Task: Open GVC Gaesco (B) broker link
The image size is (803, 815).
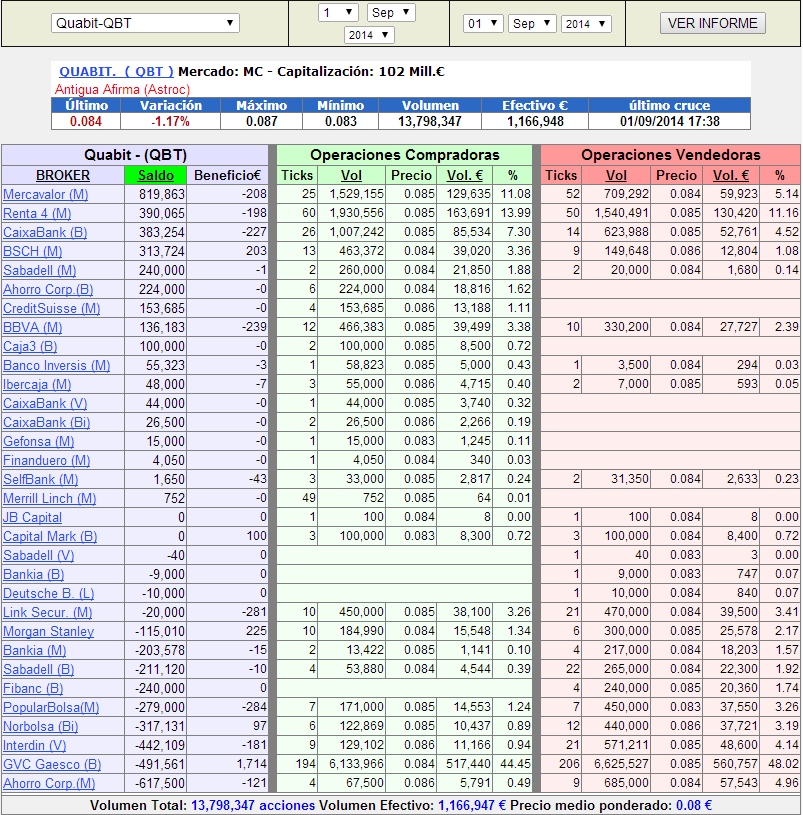Action: click(x=52, y=765)
